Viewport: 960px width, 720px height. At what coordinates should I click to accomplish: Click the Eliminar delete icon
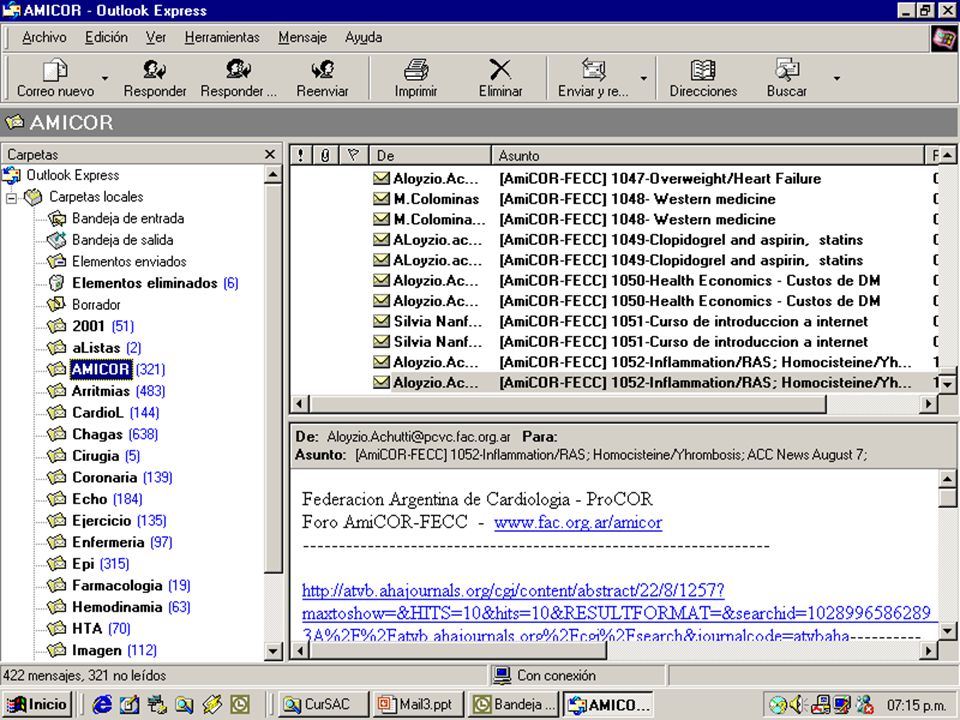point(500,70)
